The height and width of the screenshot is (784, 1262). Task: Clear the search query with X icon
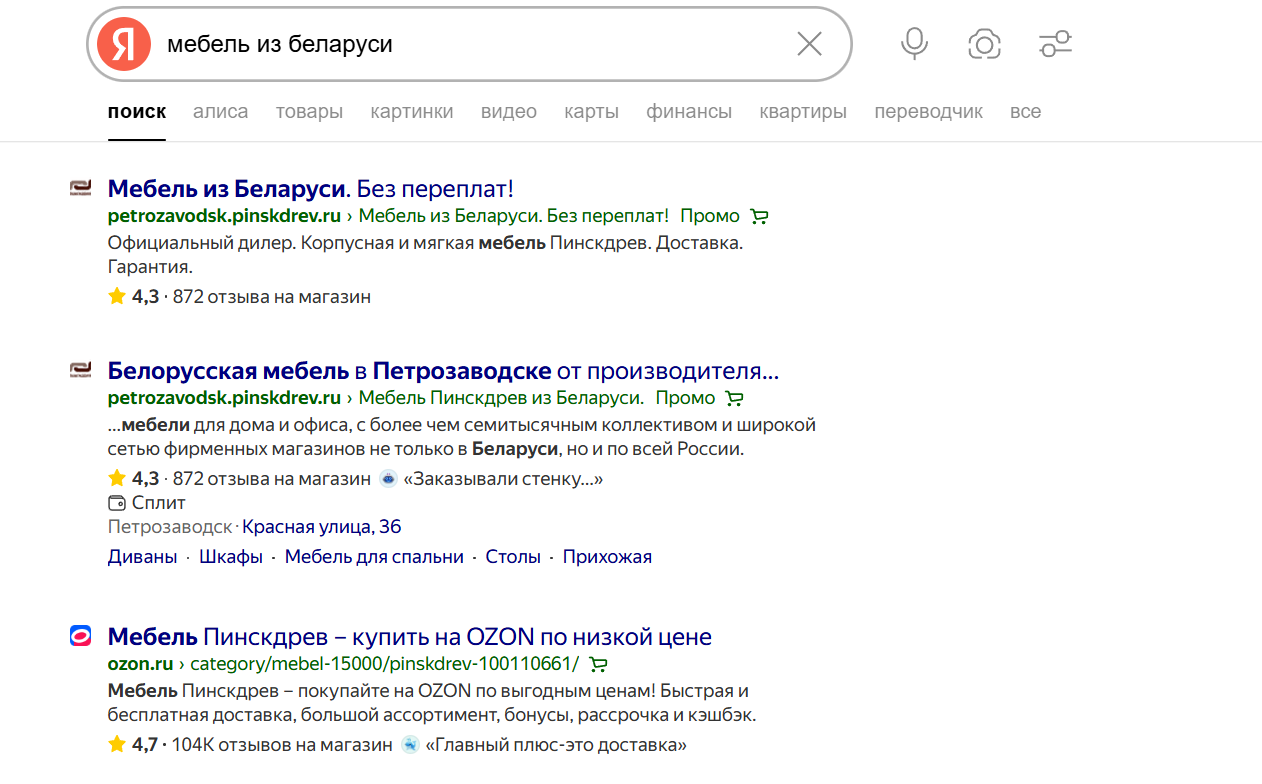[809, 44]
